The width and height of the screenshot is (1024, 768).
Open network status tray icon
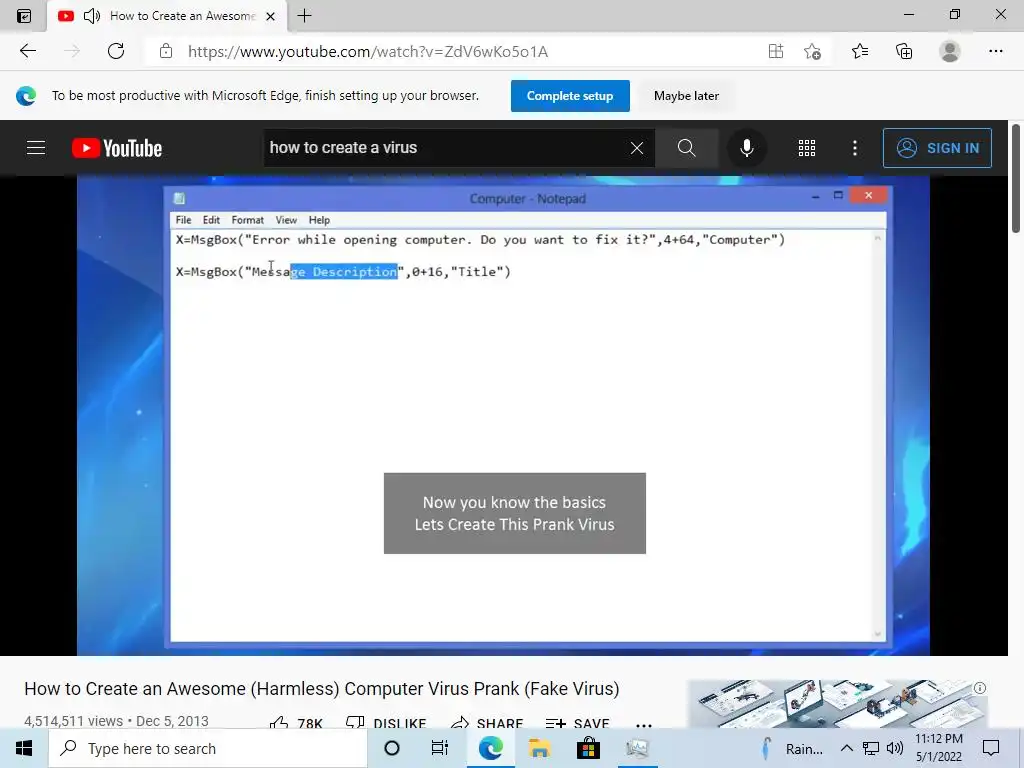coord(871,748)
